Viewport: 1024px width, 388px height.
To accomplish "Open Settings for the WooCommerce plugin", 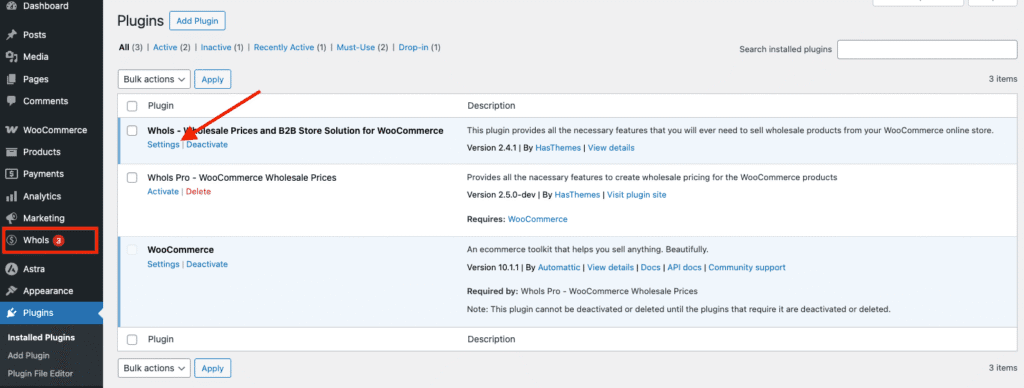I will (x=163, y=264).
